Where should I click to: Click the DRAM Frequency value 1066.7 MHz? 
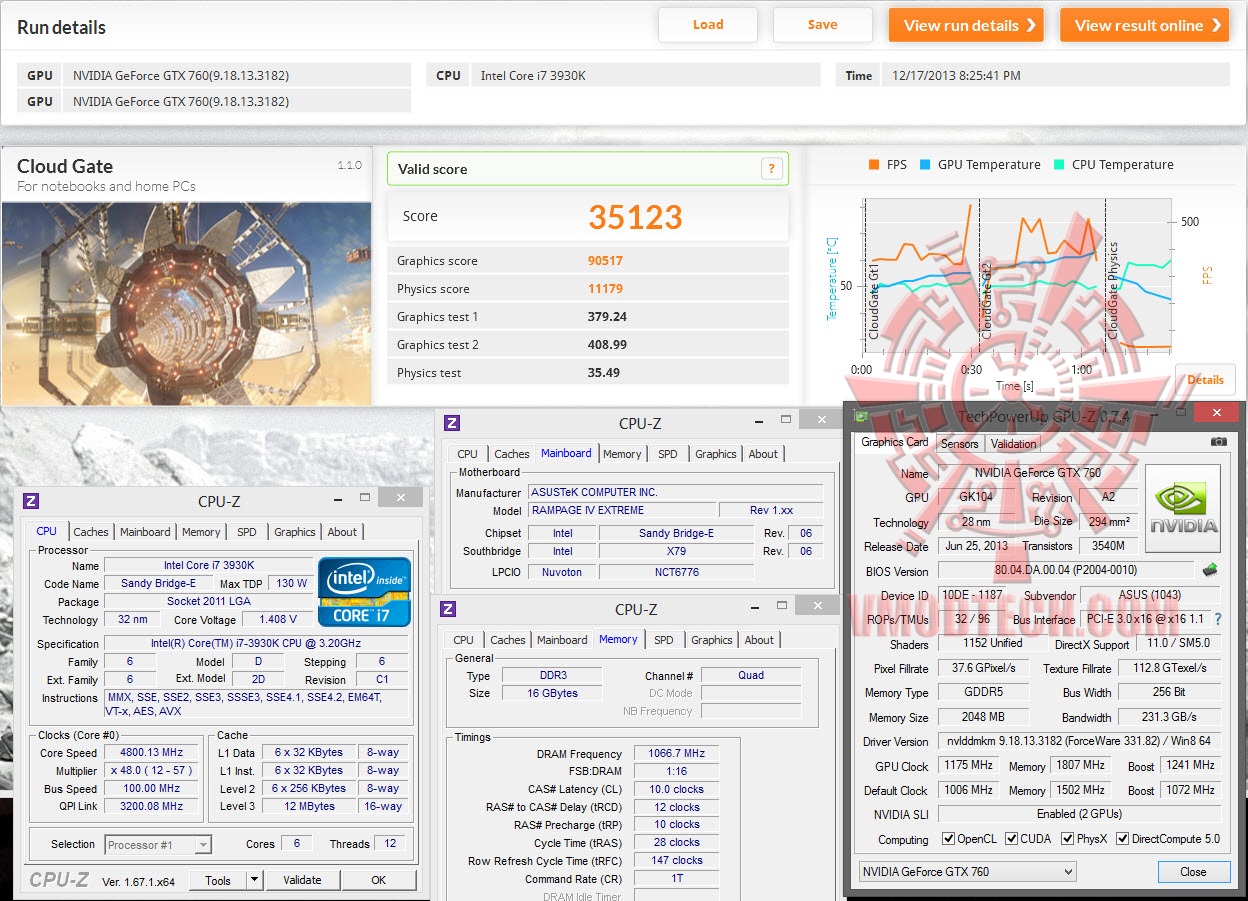click(x=679, y=754)
